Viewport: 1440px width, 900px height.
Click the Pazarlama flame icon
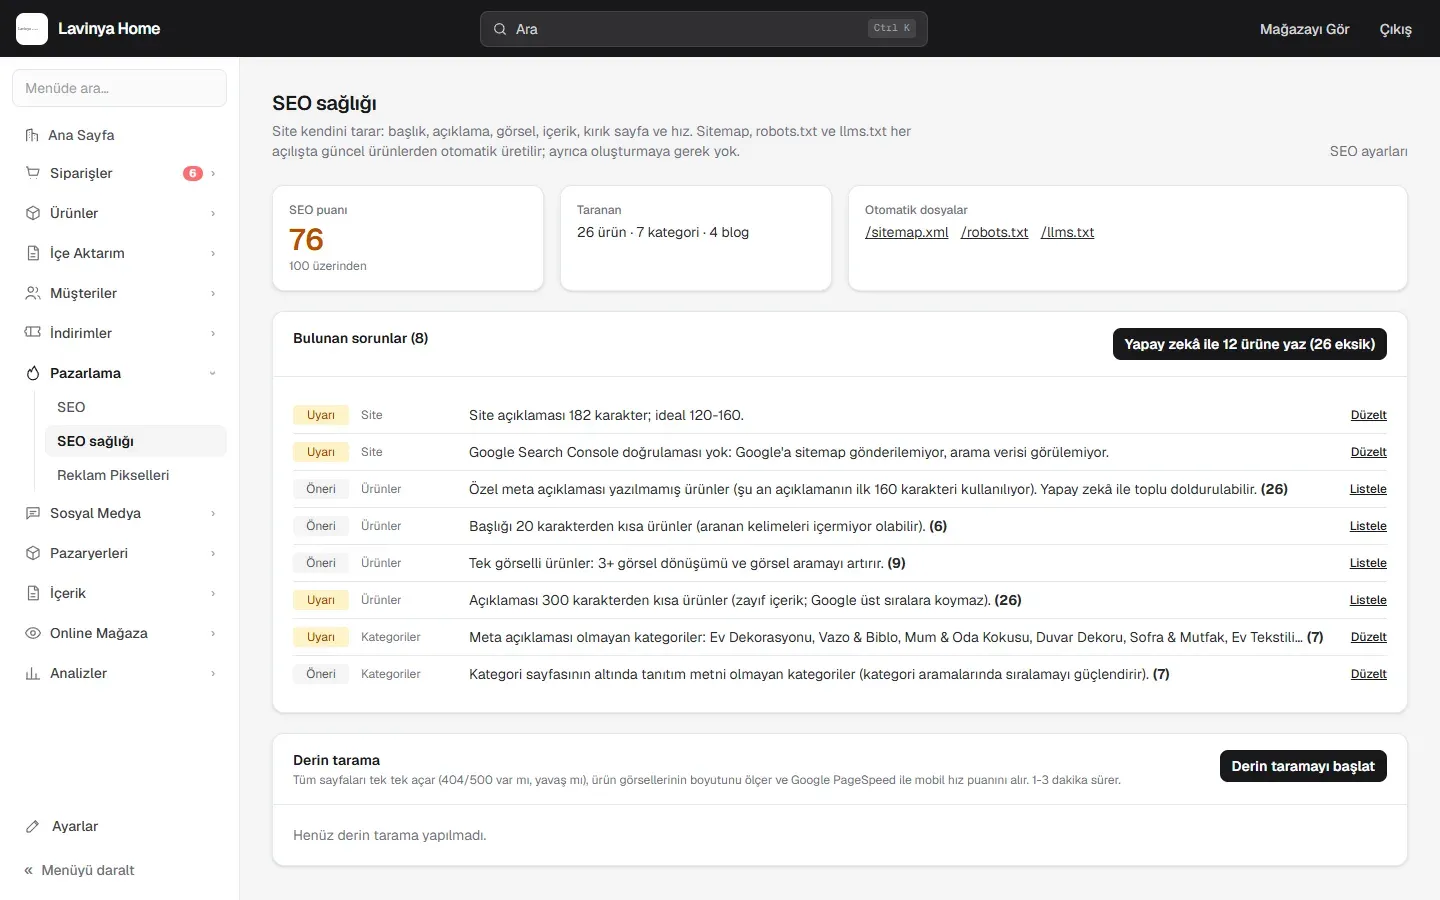click(33, 373)
